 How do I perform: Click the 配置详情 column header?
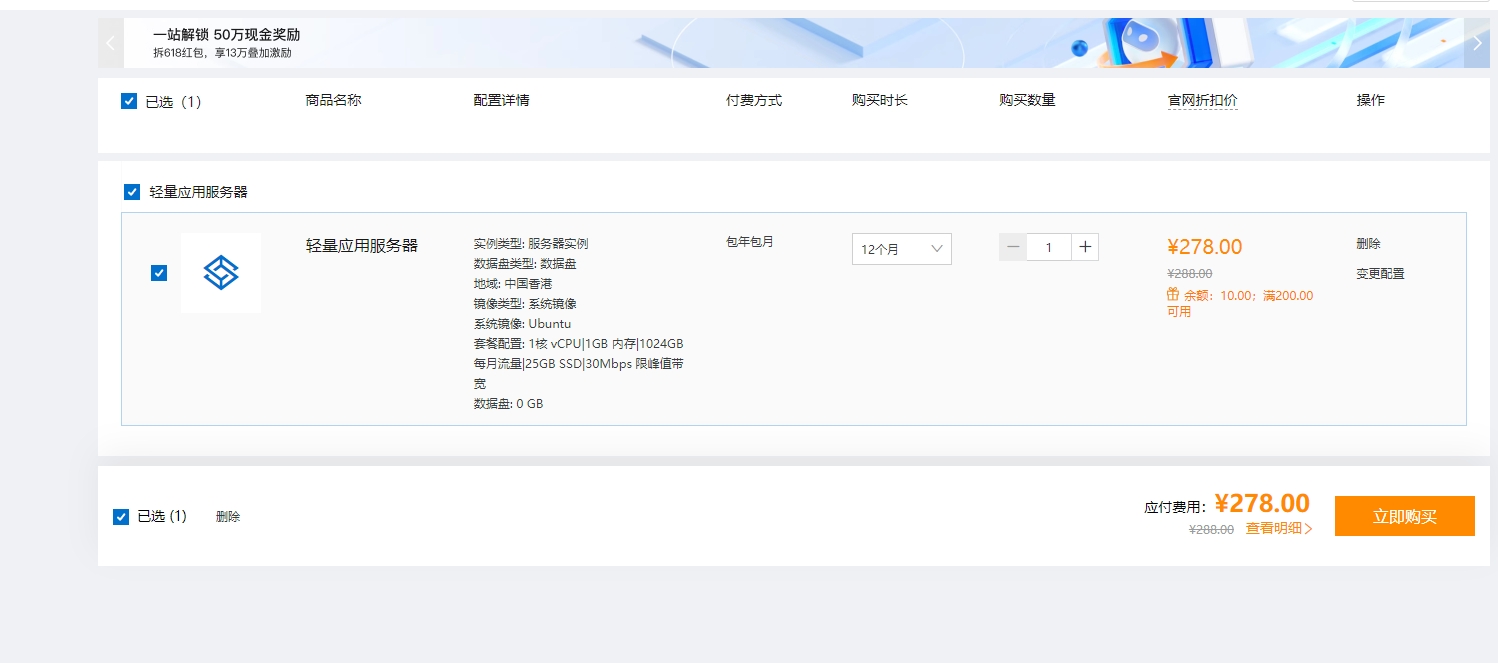pos(501,101)
